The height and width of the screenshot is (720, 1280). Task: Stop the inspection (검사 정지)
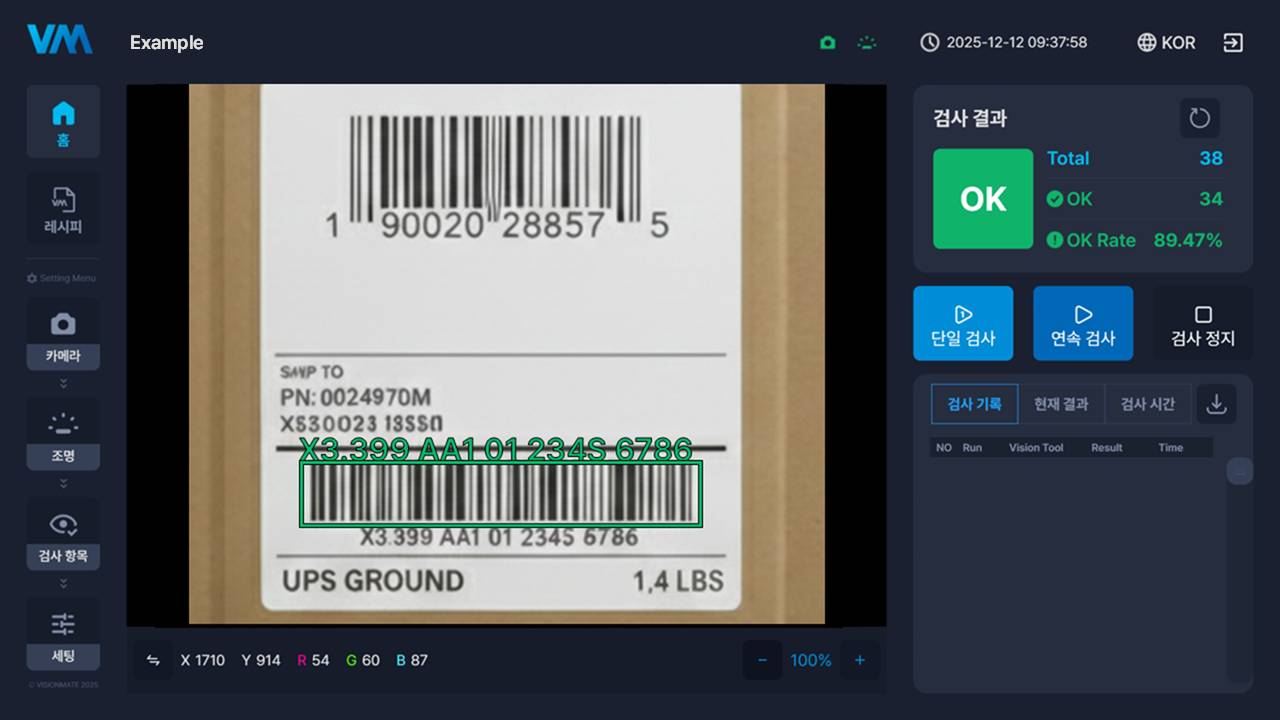tap(1203, 324)
